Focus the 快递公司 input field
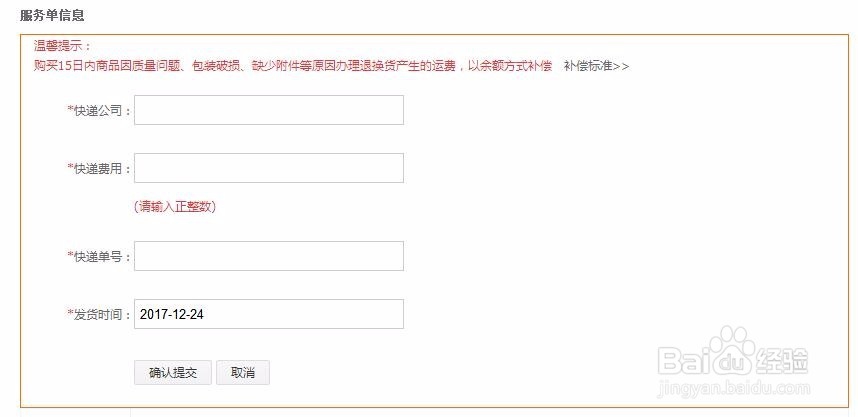 point(269,110)
